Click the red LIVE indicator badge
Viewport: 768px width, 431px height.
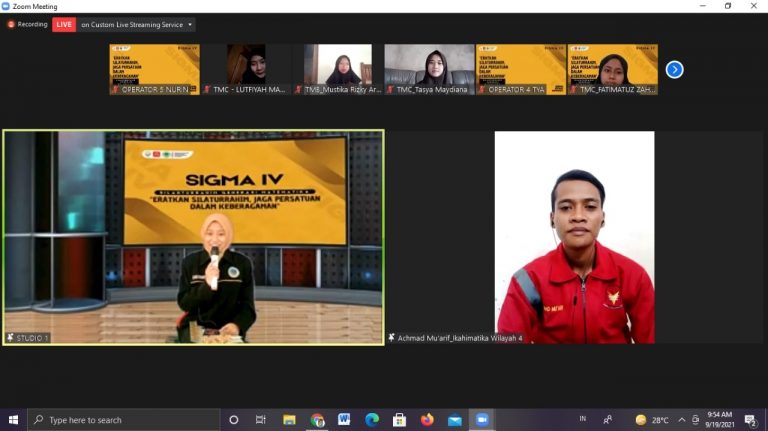(x=64, y=24)
